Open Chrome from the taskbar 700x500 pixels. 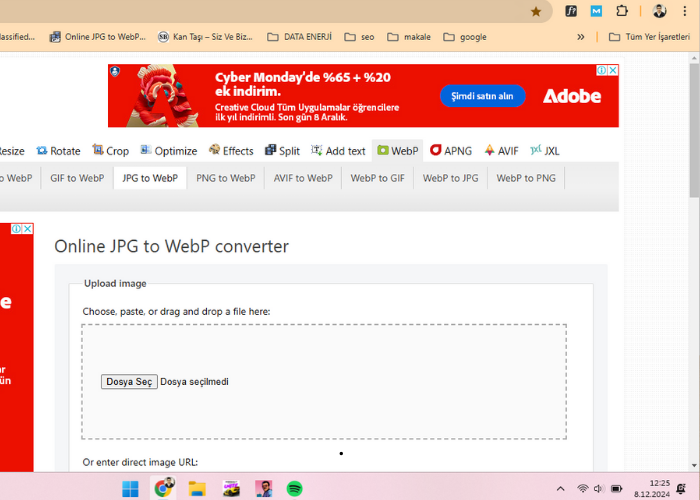163,488
